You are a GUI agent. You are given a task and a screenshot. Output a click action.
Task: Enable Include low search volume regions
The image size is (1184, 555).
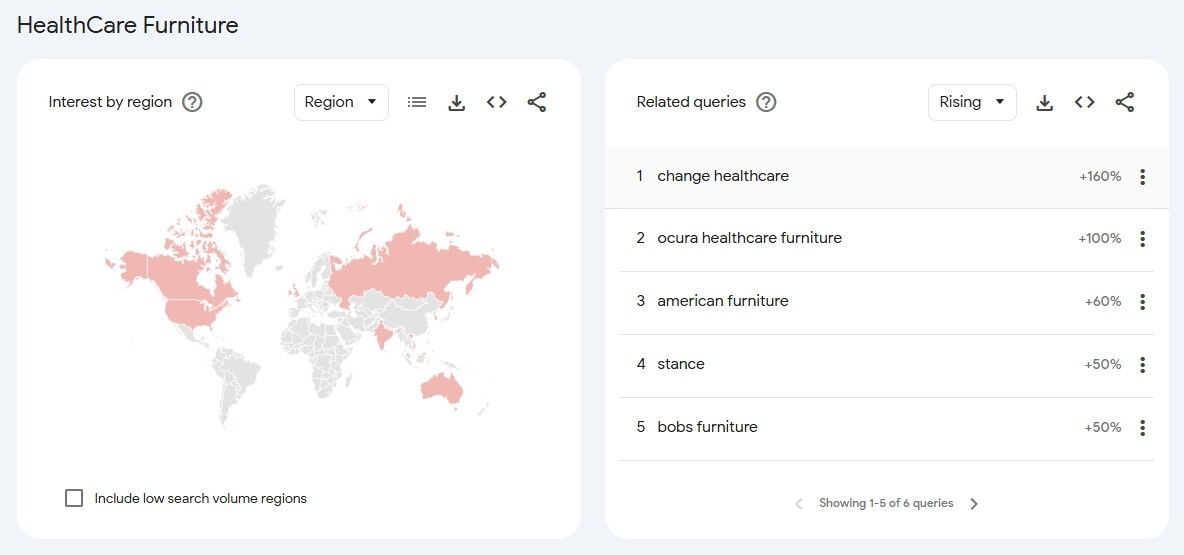(x=74, y=498)
